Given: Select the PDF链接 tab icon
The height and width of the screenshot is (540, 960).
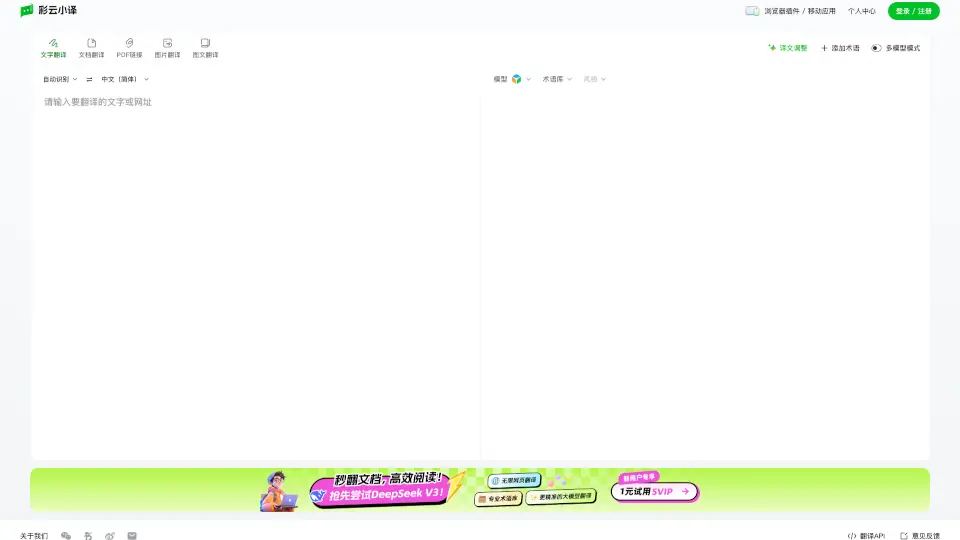Looking at the screenshot, I should pos(129,44).
